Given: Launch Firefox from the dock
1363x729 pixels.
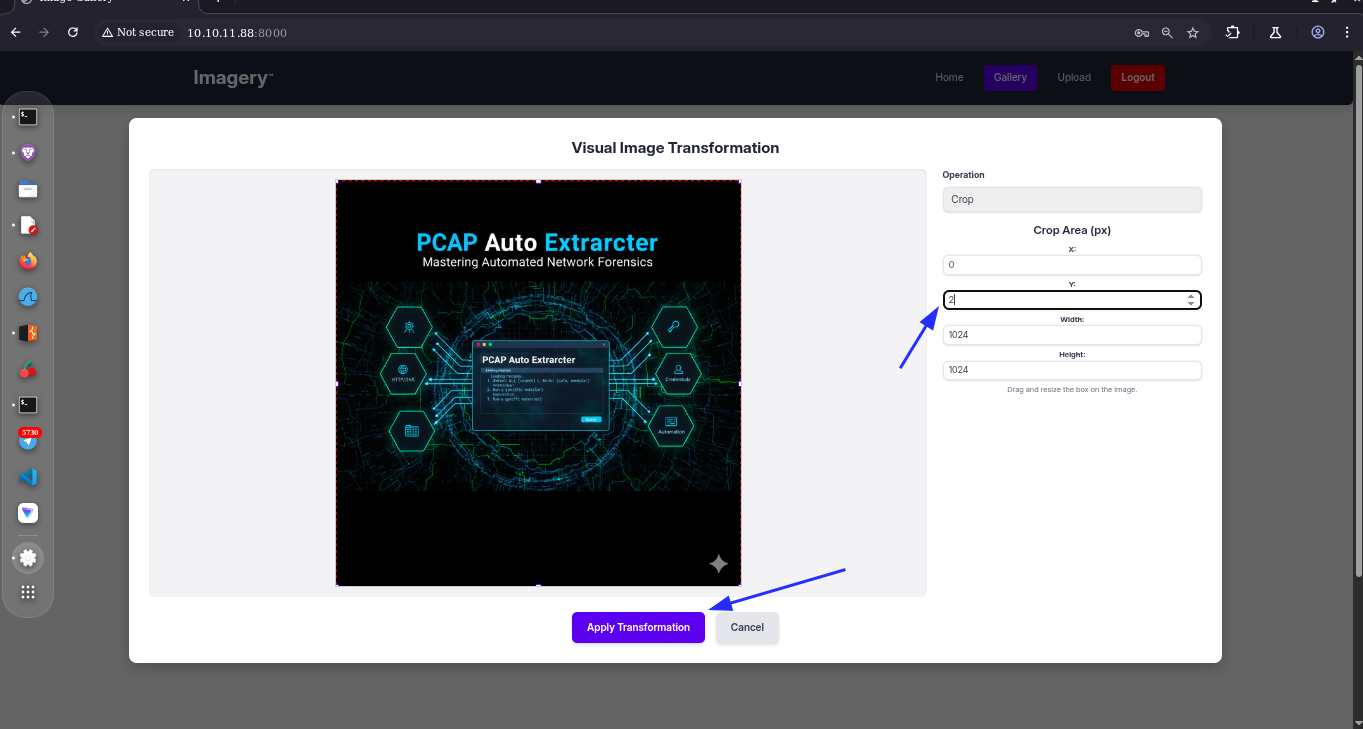Looking at the screenshot, I should [28, 261].
